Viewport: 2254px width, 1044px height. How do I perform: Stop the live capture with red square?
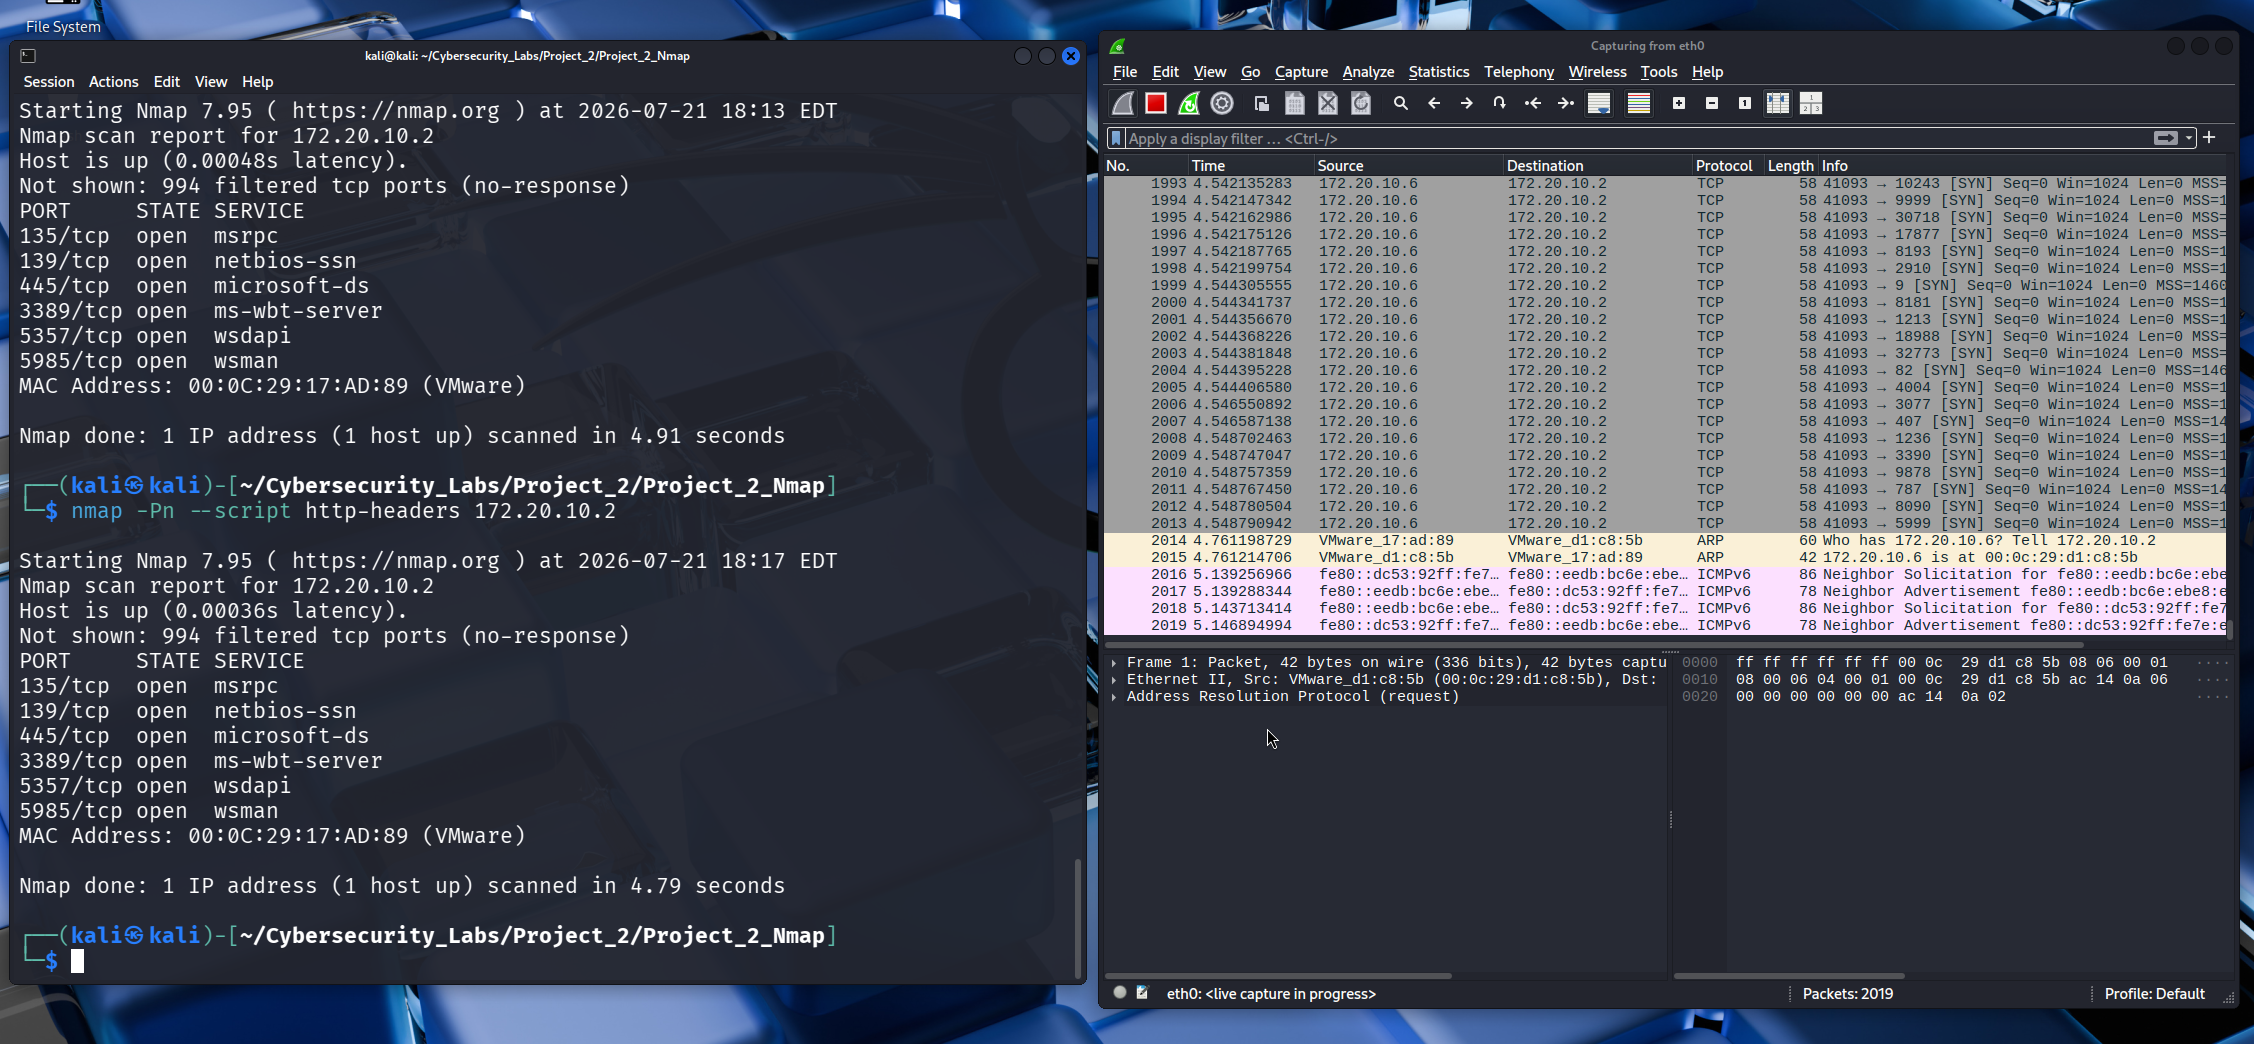(x=1156, y=103)
